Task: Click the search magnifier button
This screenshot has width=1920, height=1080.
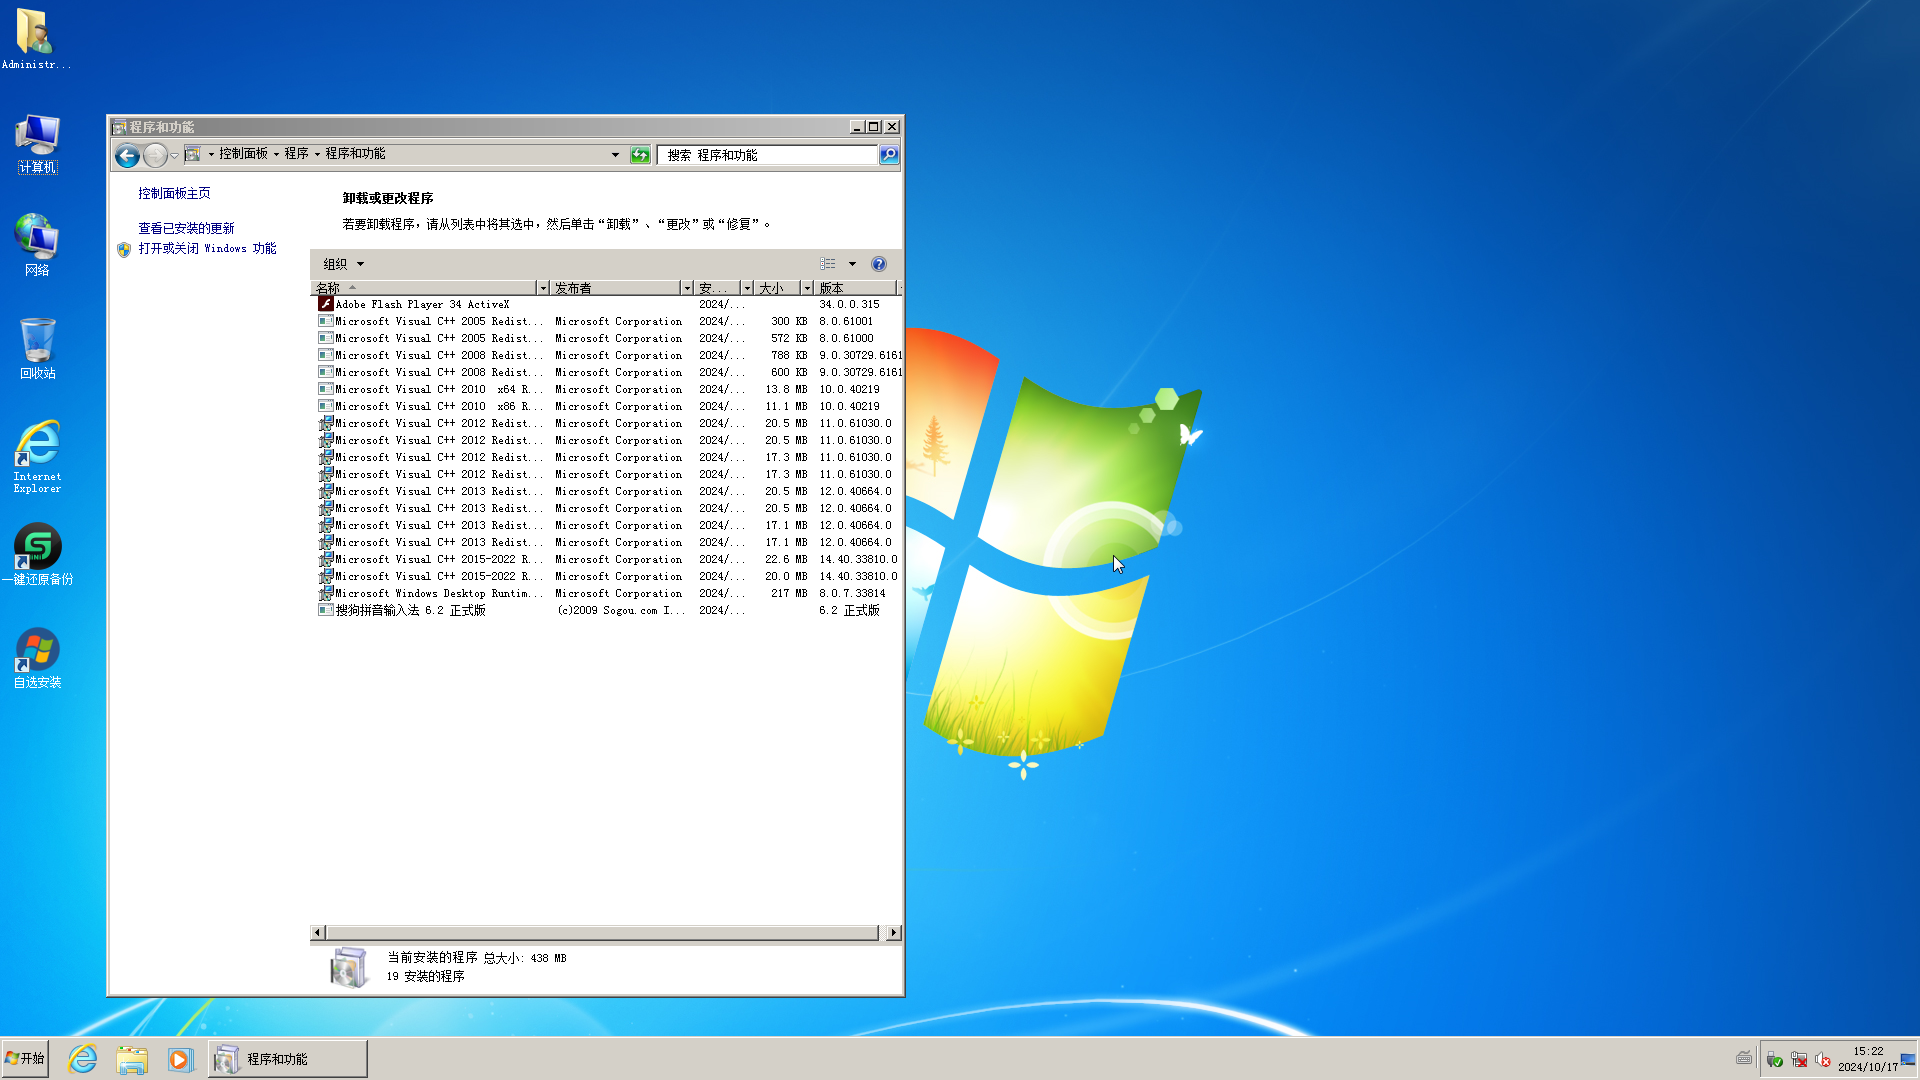Action: (889, 155)
